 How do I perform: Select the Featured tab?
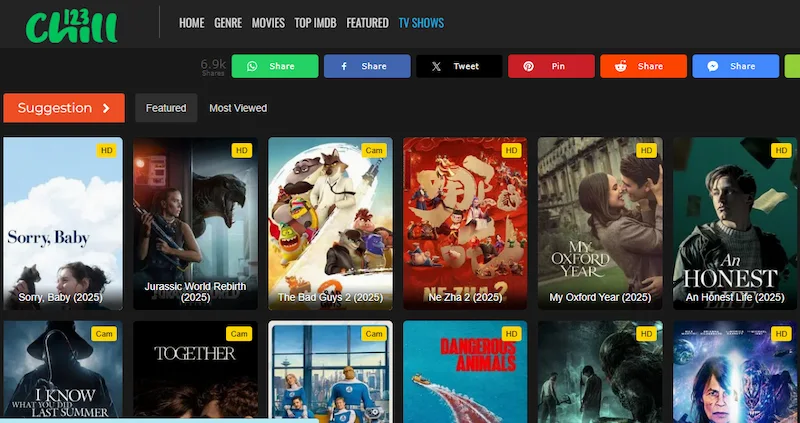[166, 108]
